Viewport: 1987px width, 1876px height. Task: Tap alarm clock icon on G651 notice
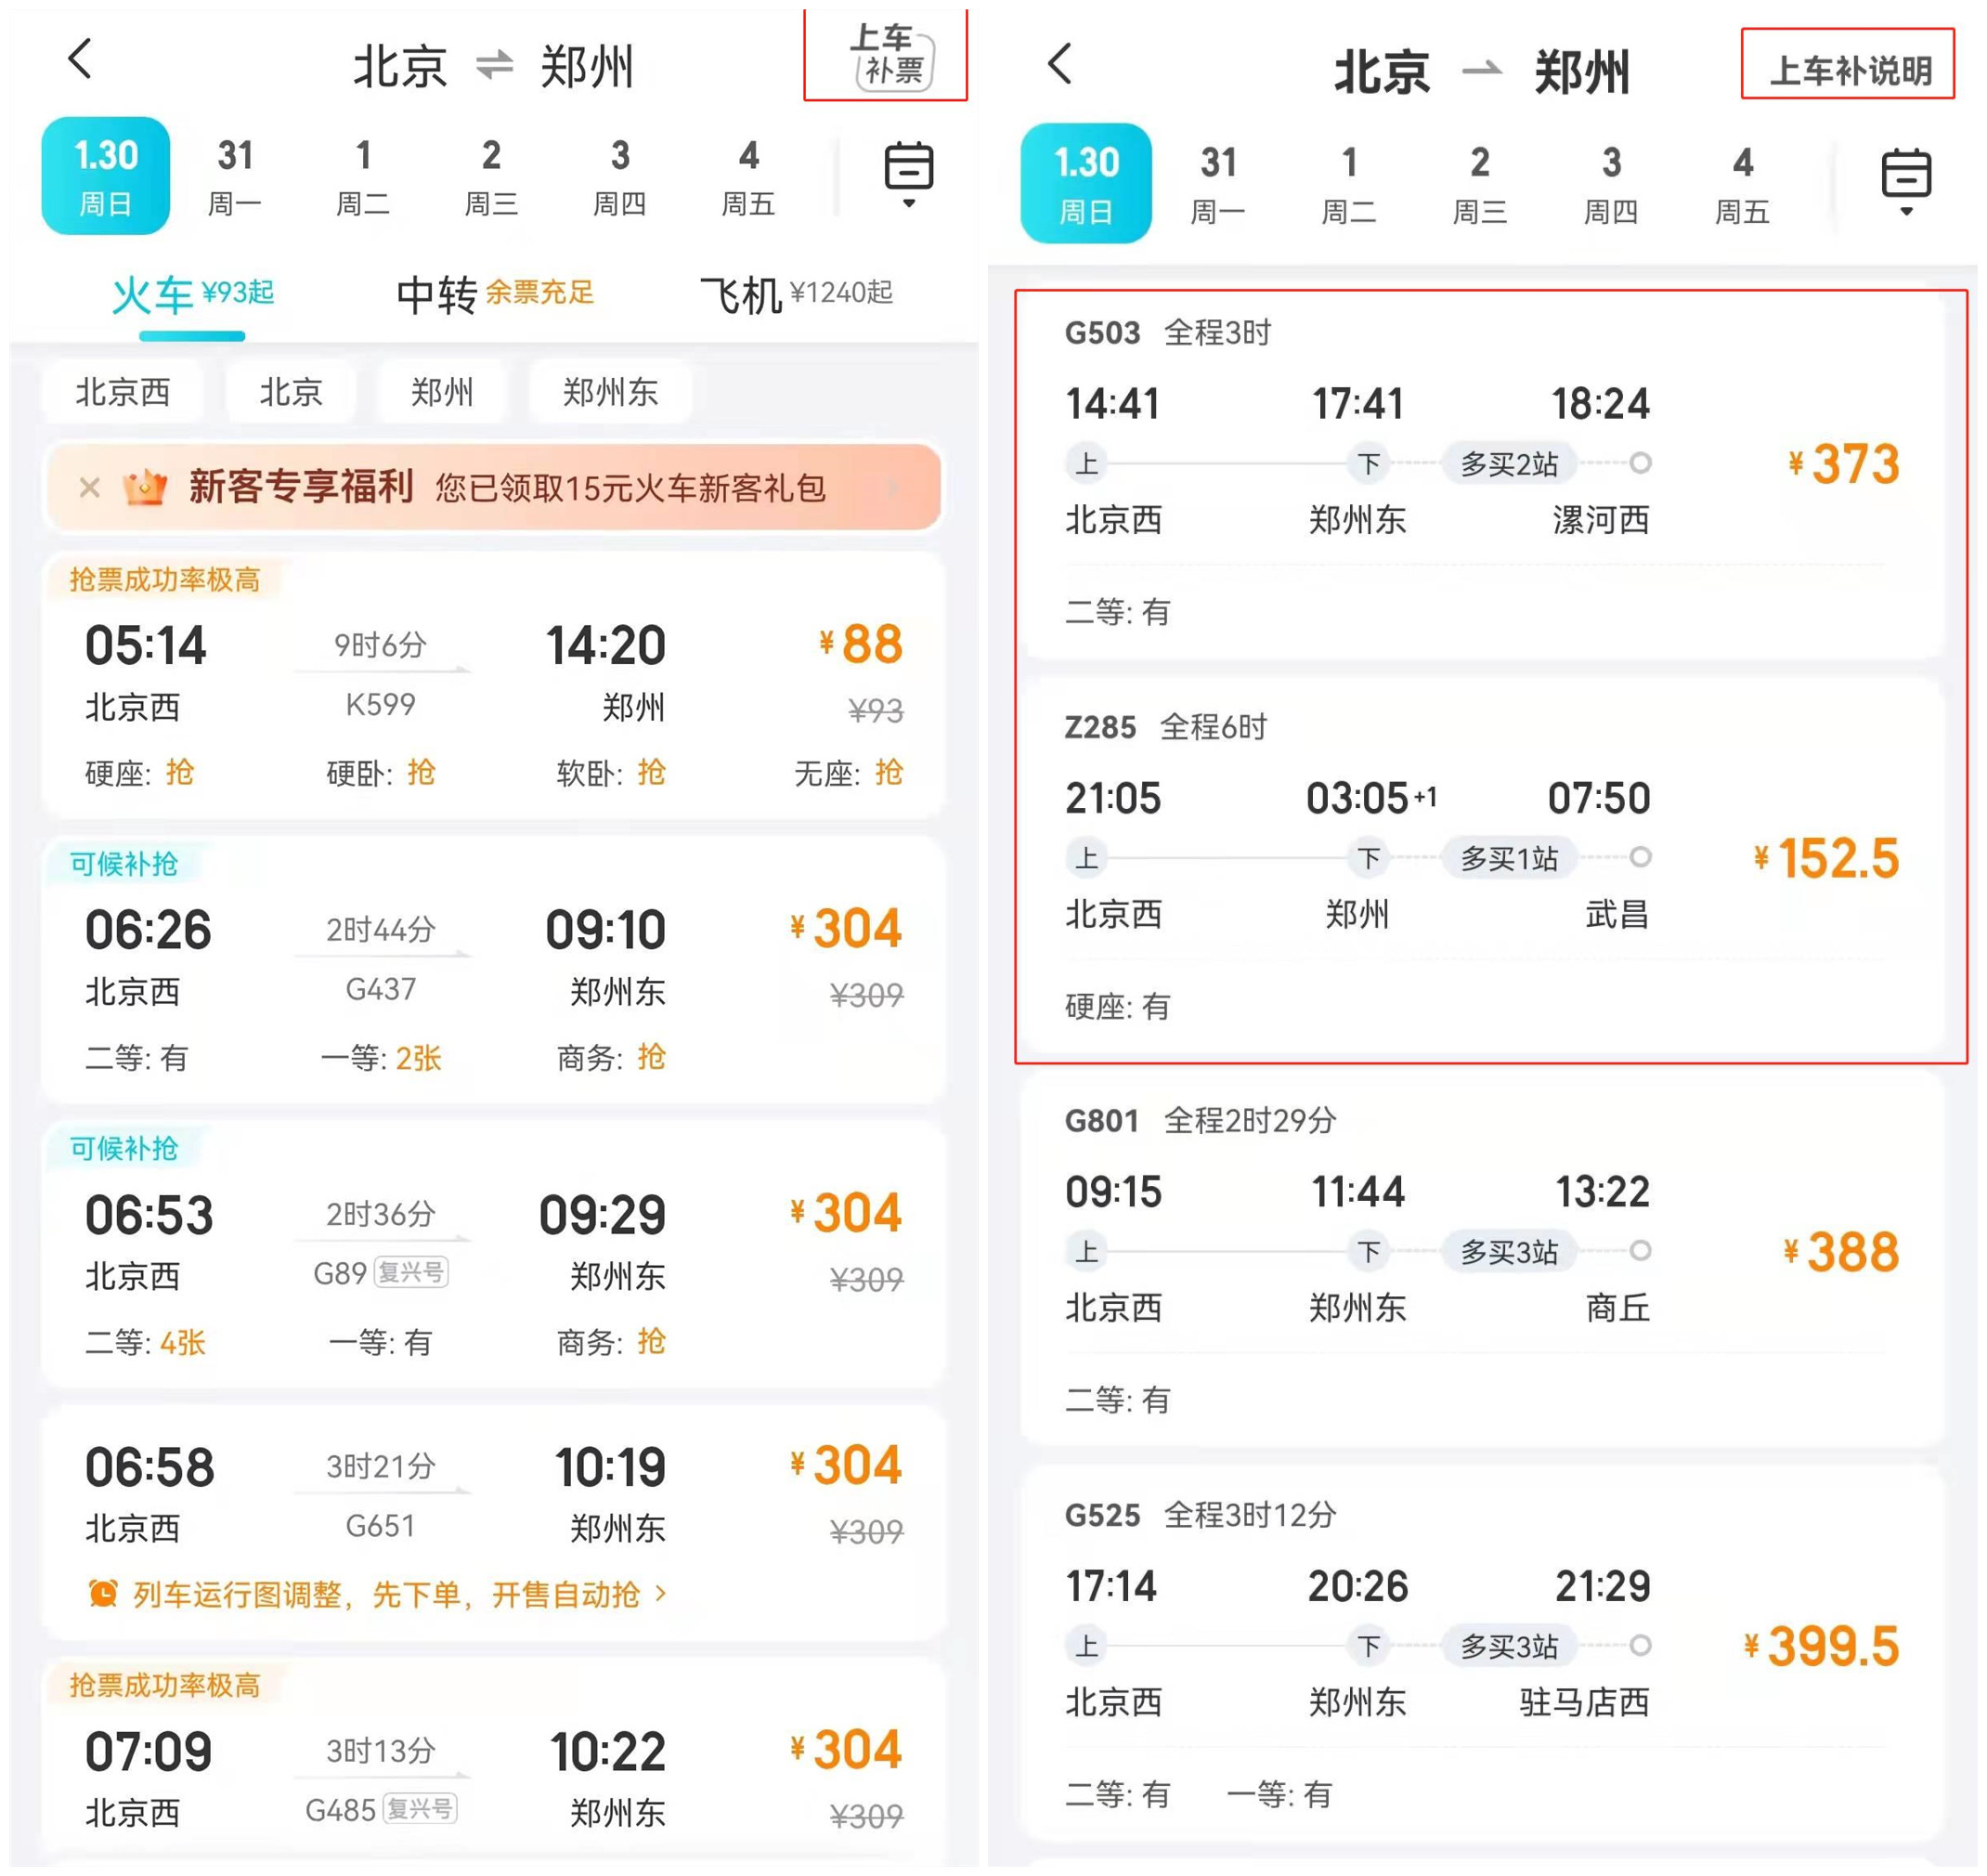tap(103, 1593)
